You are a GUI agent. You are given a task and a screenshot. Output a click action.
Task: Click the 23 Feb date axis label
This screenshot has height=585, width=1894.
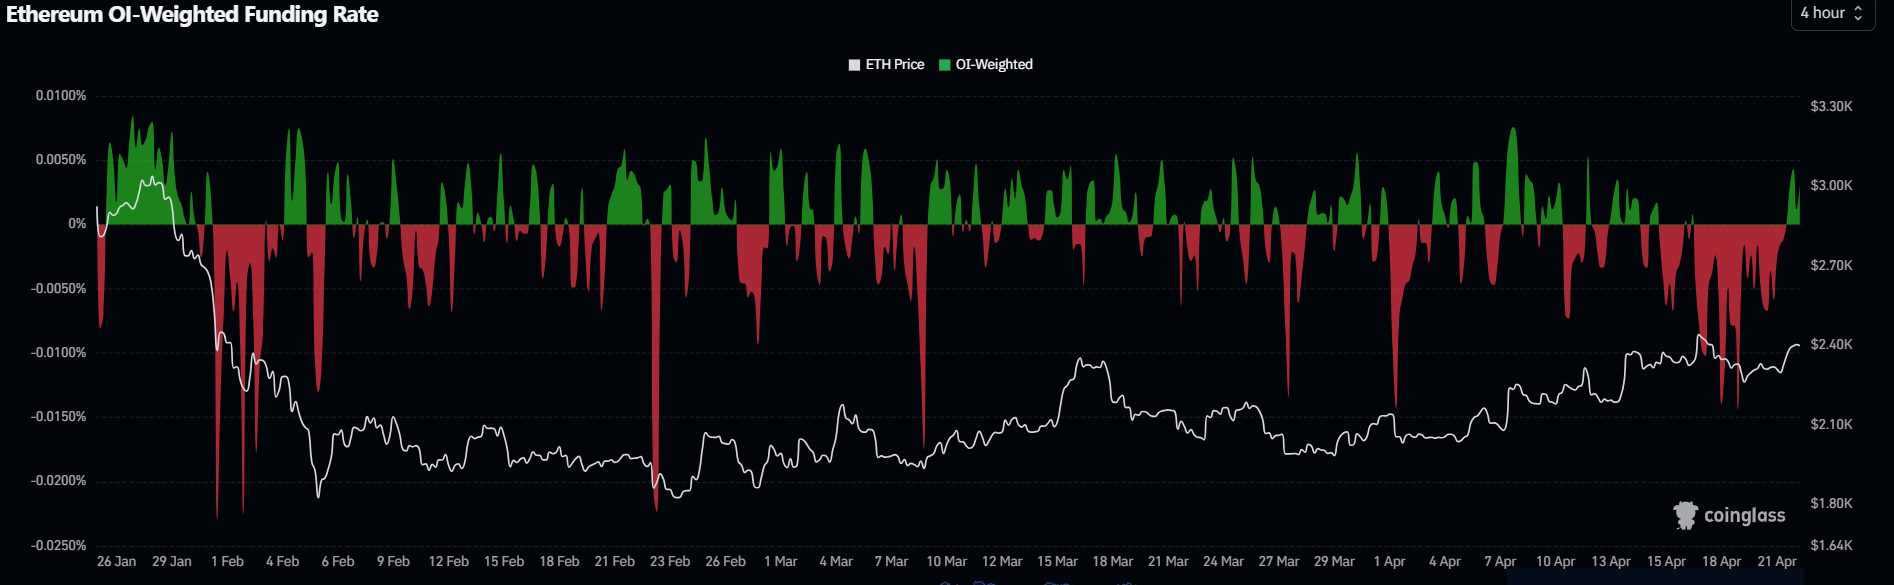669,562
